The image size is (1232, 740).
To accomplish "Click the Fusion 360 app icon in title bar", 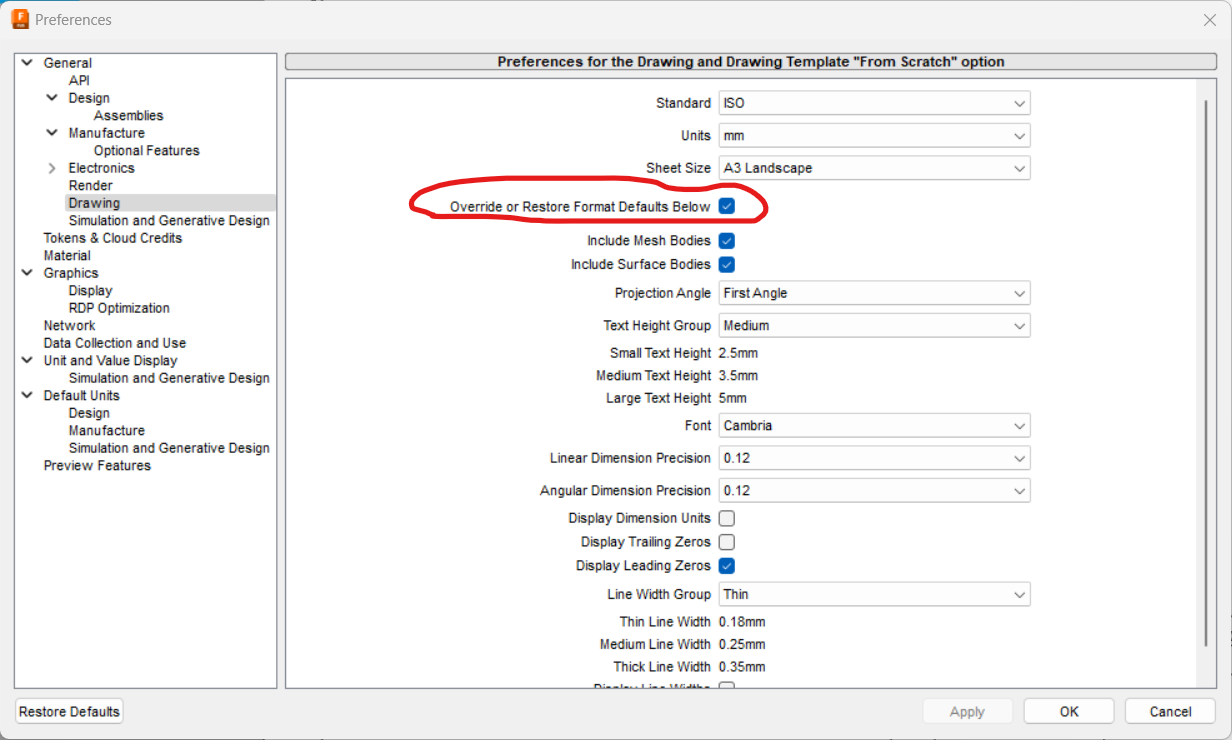I will point(19,19).
